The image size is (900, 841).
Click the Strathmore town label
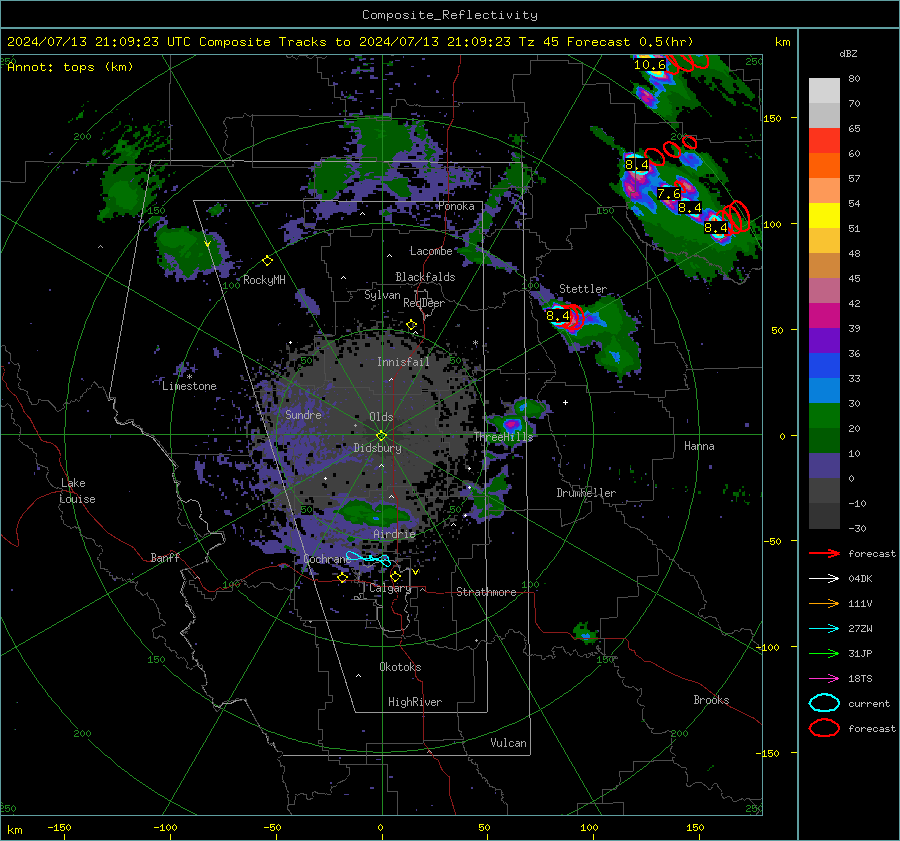tap(486, 592)
